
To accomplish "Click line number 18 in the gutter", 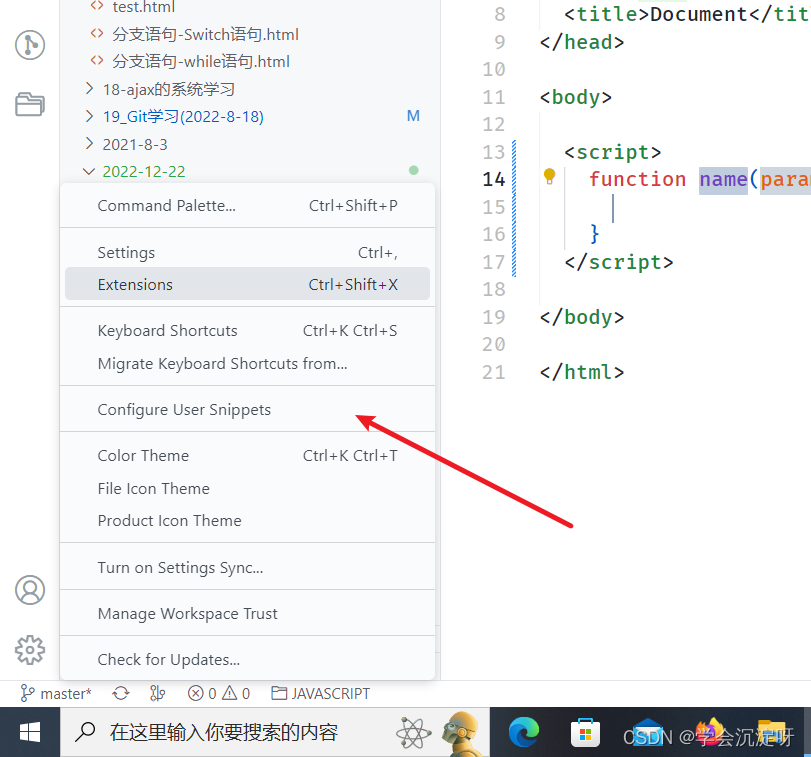I will [493, 290].
